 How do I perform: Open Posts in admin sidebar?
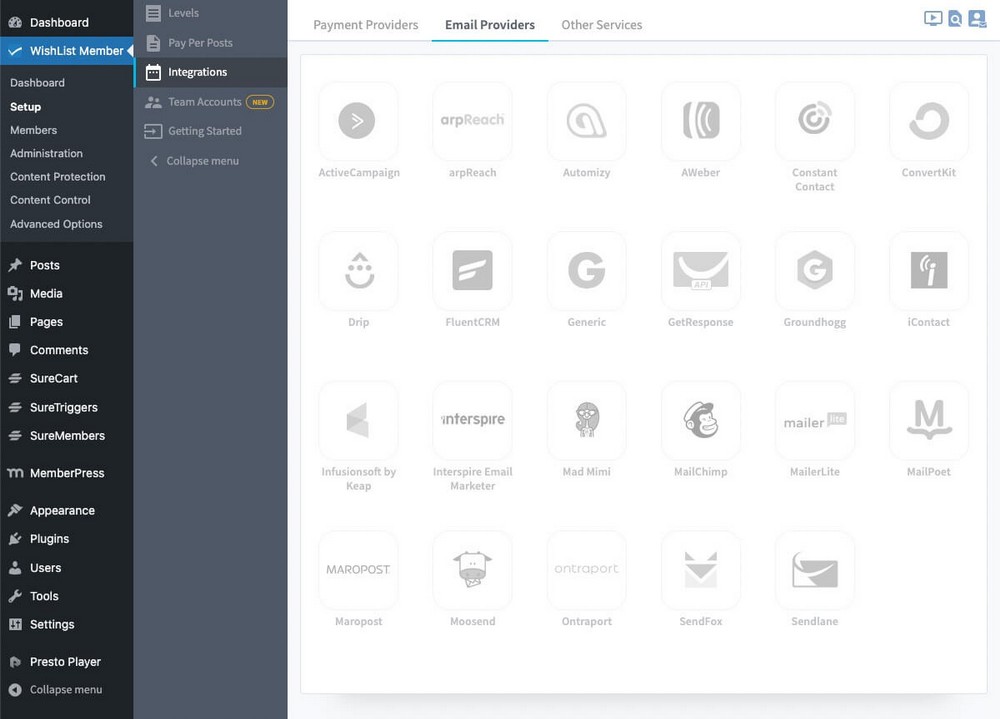click(x=66, y=265)
